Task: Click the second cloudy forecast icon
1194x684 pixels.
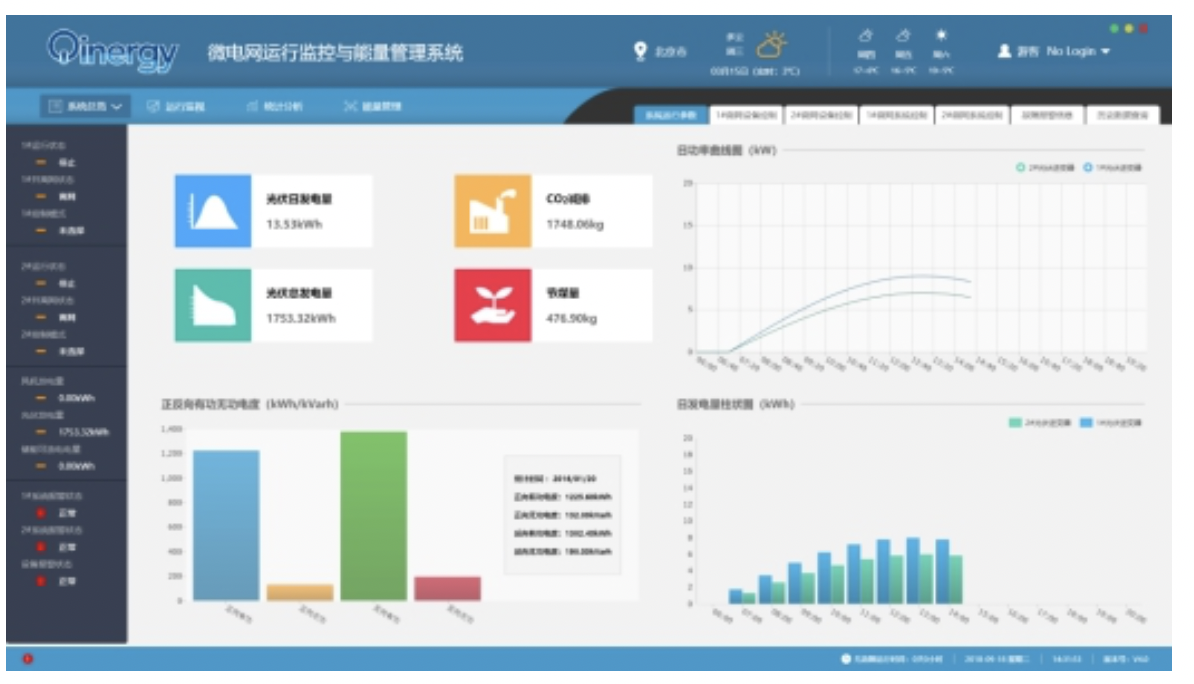Action: [903, 35]
